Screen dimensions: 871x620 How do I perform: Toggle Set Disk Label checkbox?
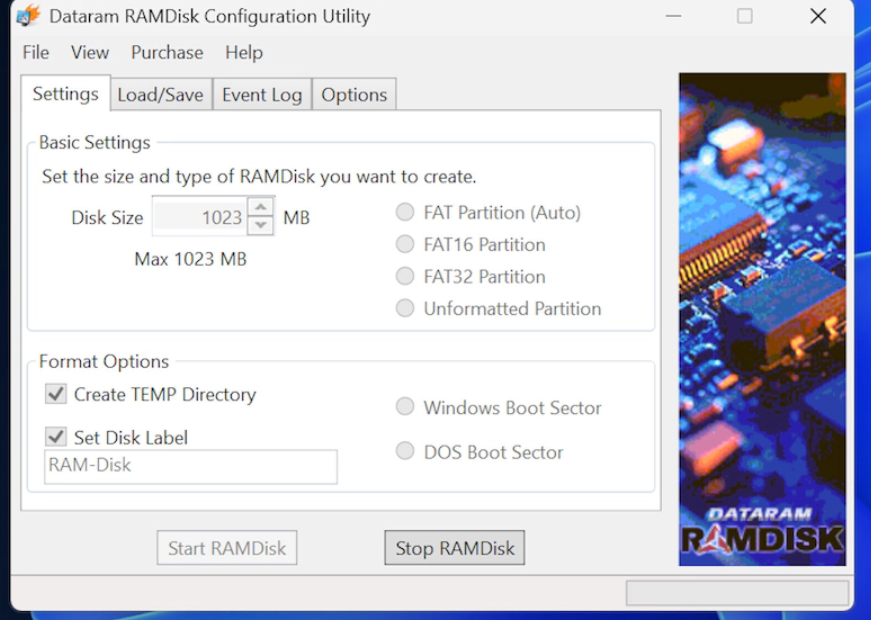coord(56,437)
